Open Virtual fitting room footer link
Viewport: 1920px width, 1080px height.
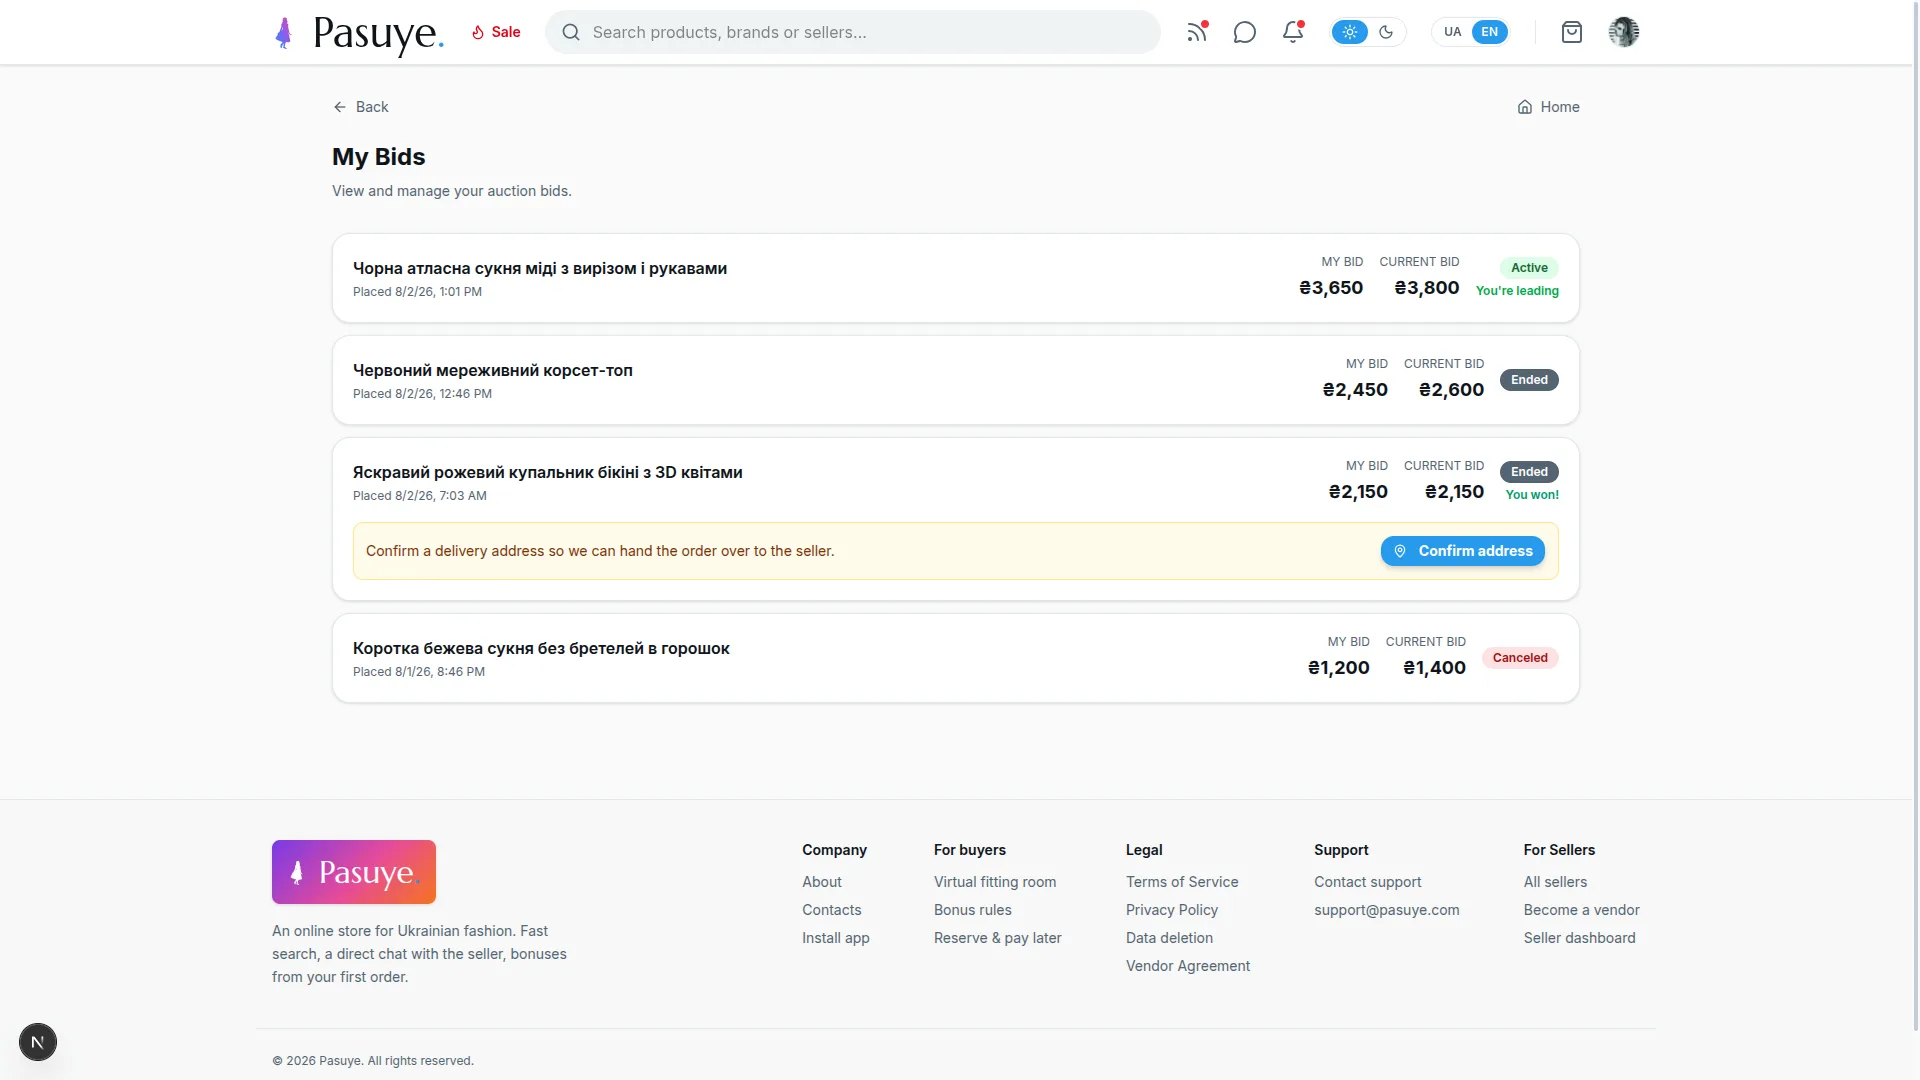995,882
